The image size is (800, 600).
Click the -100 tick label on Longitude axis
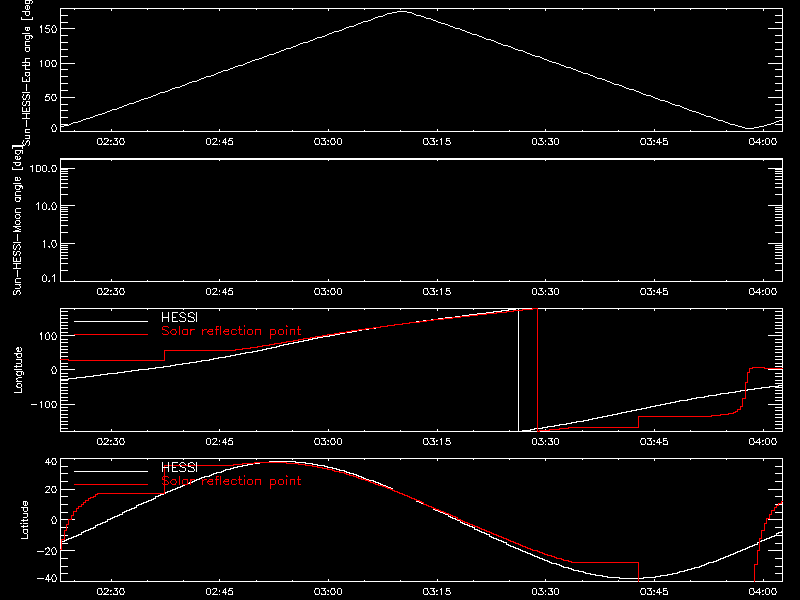(44, 404)
